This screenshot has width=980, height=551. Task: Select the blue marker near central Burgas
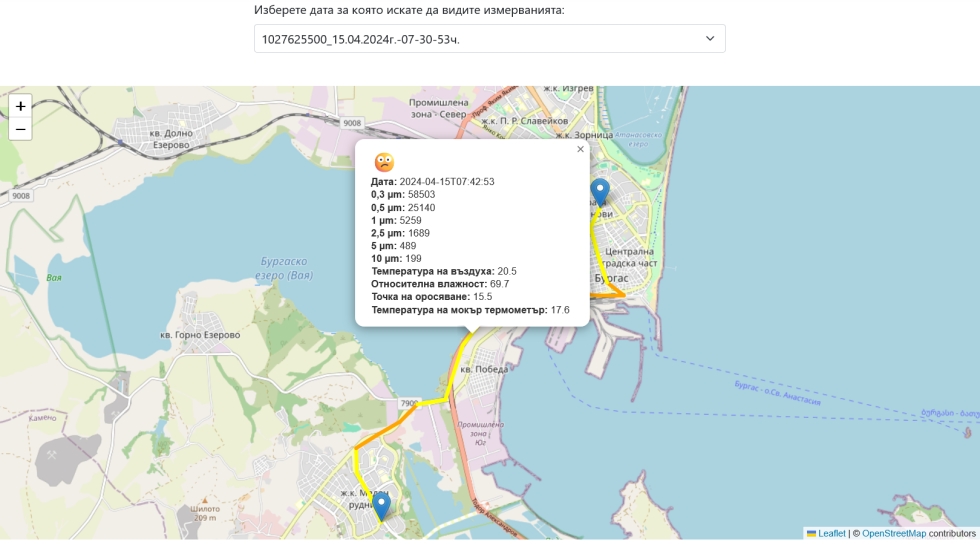tap(600, 191)
